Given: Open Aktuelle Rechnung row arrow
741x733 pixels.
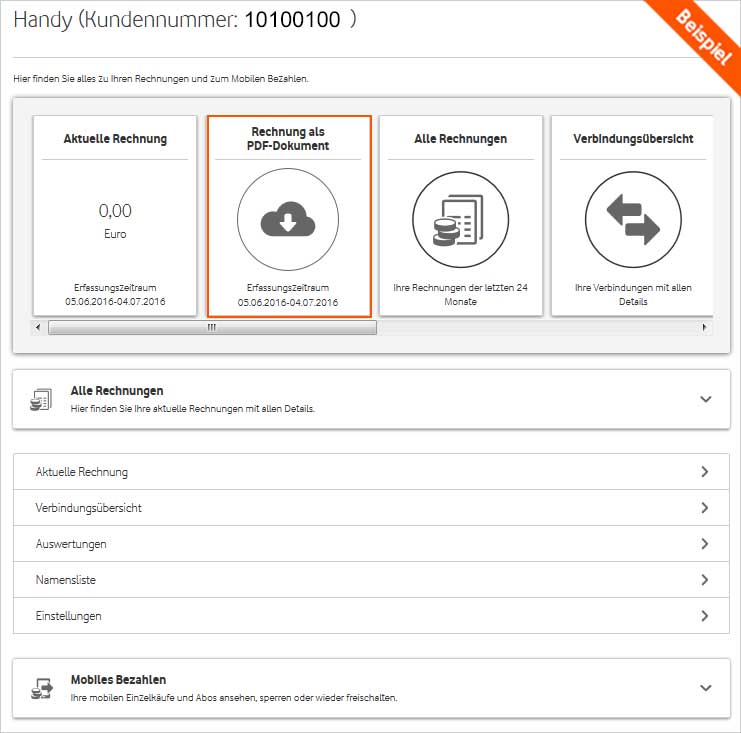Looking at the screenshot, I should (x=705, y=472).
